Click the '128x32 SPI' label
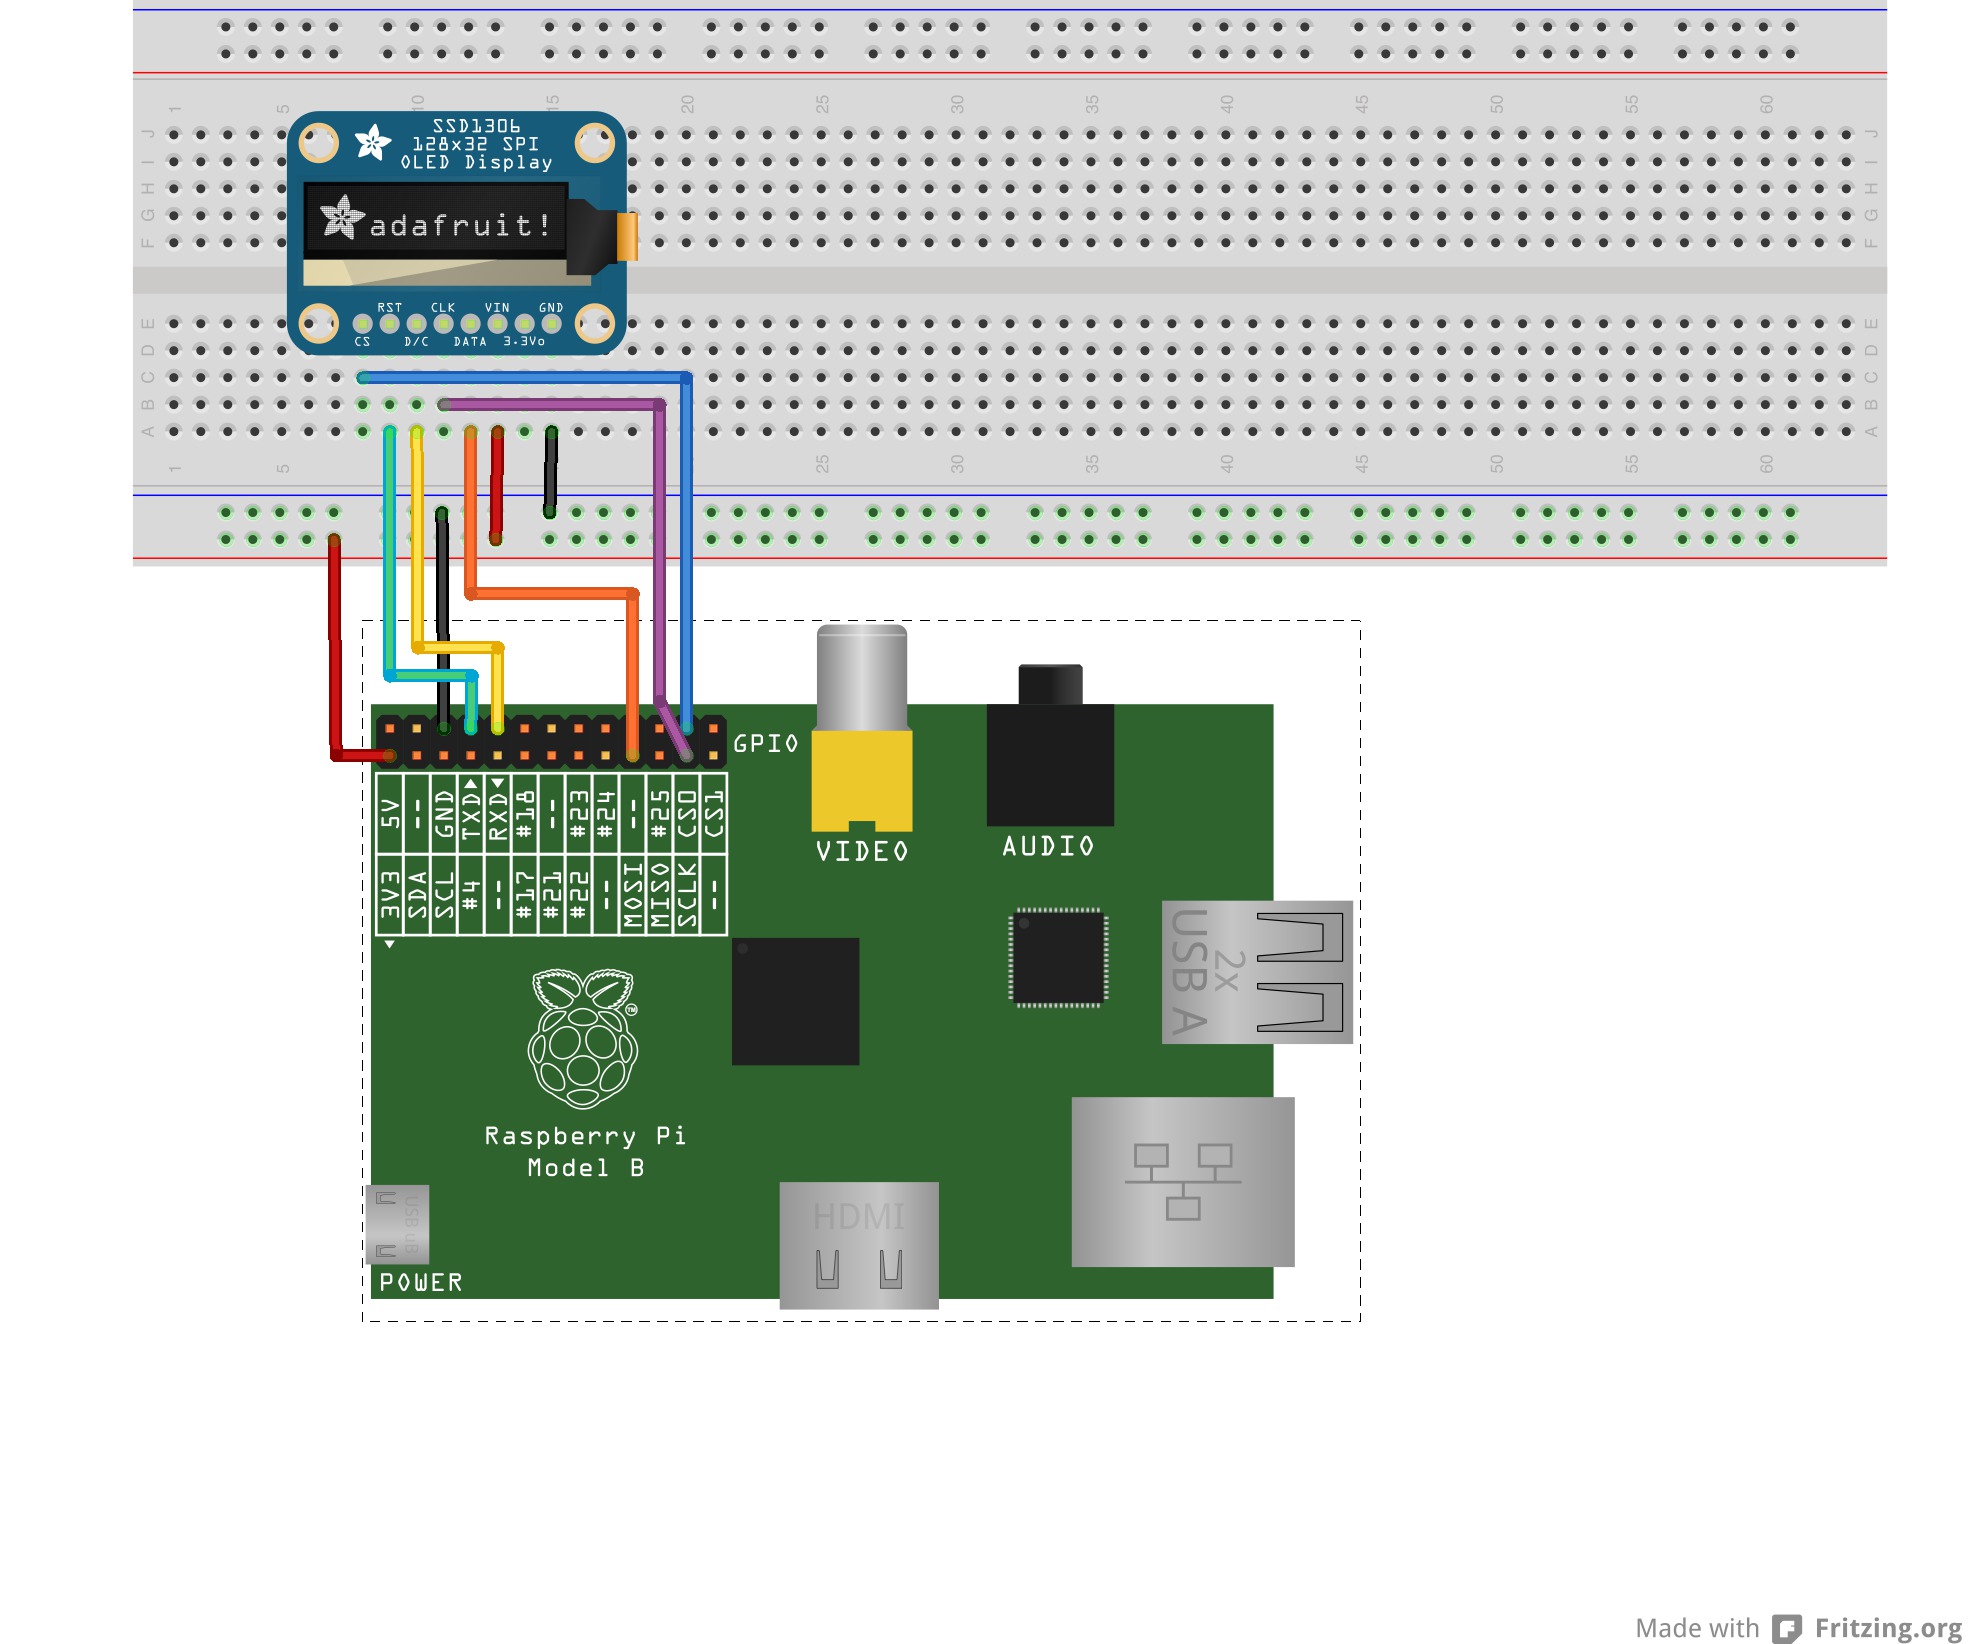Image resolution: width=1968 pixels, height=1644 pixels. click(x=476, y=144)
